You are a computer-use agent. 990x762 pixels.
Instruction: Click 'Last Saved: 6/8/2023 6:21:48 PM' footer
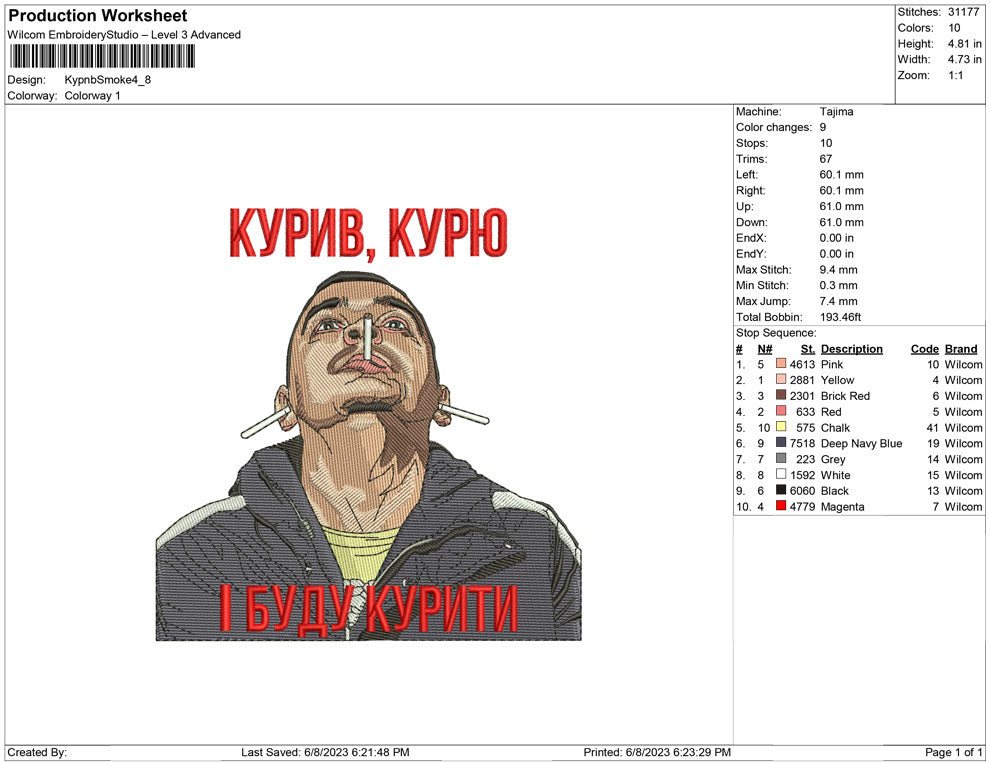click(325, 752)
